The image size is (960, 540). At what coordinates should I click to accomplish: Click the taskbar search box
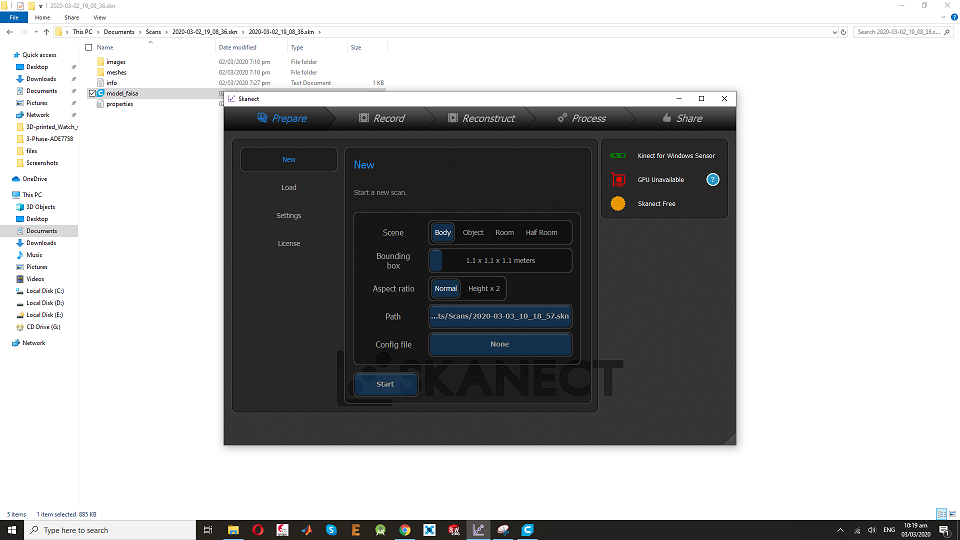[x=110, y=530]
